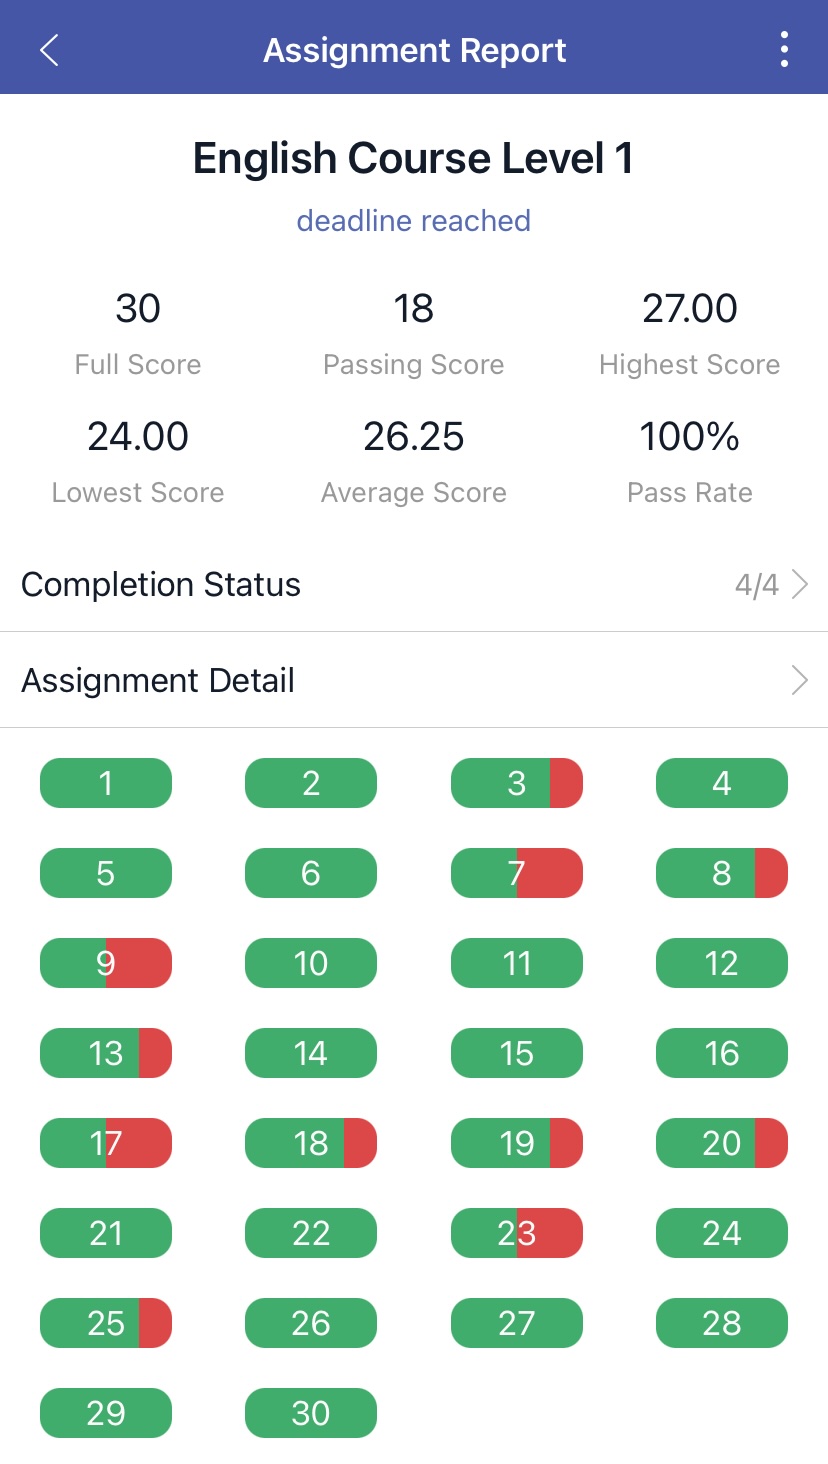Tap question 20 pill
Viewport: 828px width, 1464px height.
point(722,1143)
